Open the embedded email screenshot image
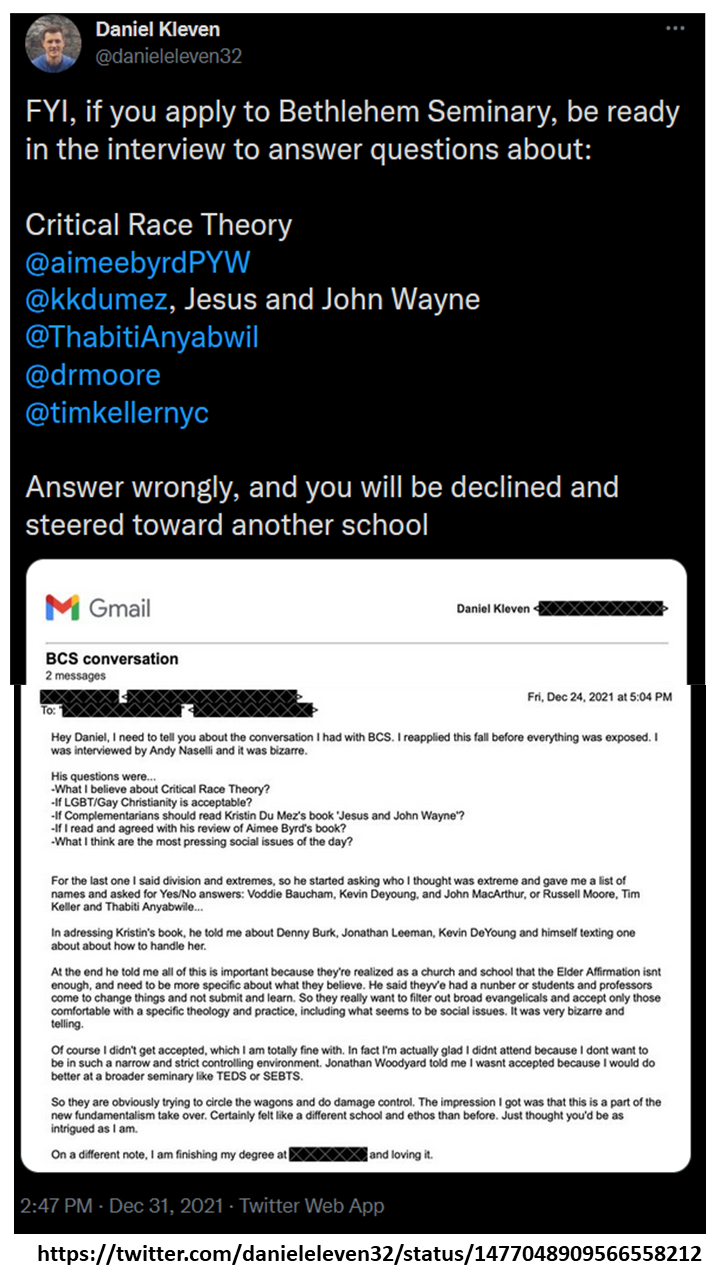720x1280 pixels. 355,900
